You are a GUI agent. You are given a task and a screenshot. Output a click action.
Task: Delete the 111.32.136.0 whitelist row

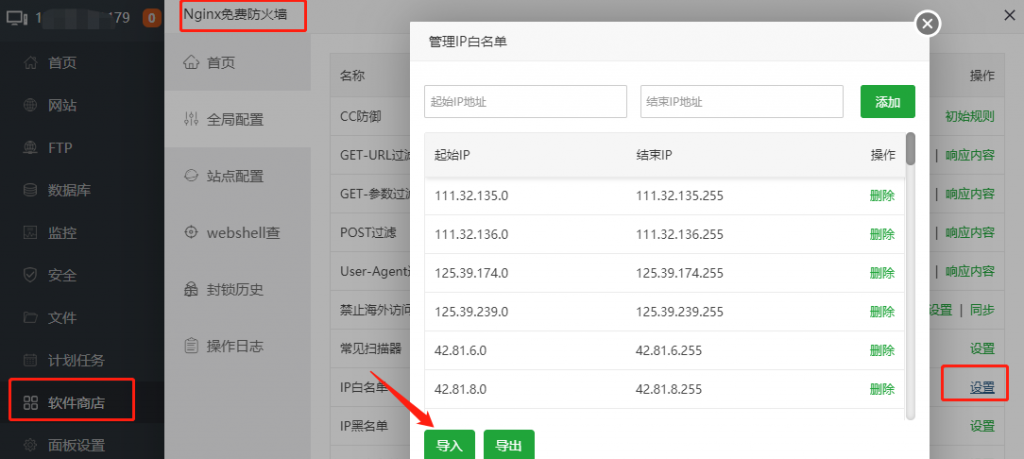[882, 234]
